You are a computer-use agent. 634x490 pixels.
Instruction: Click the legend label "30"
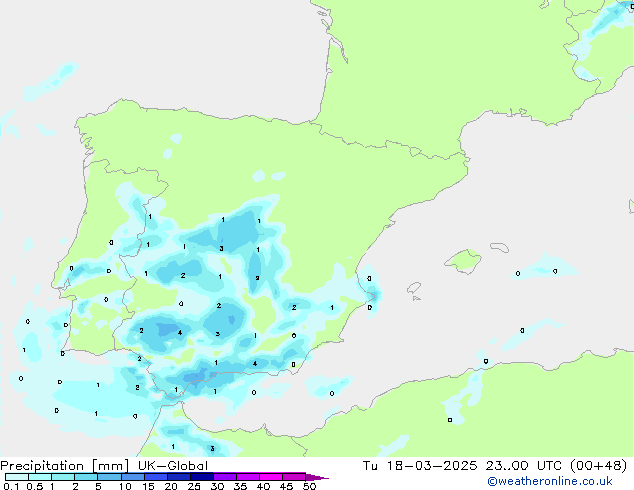click(x=217, y=486)
